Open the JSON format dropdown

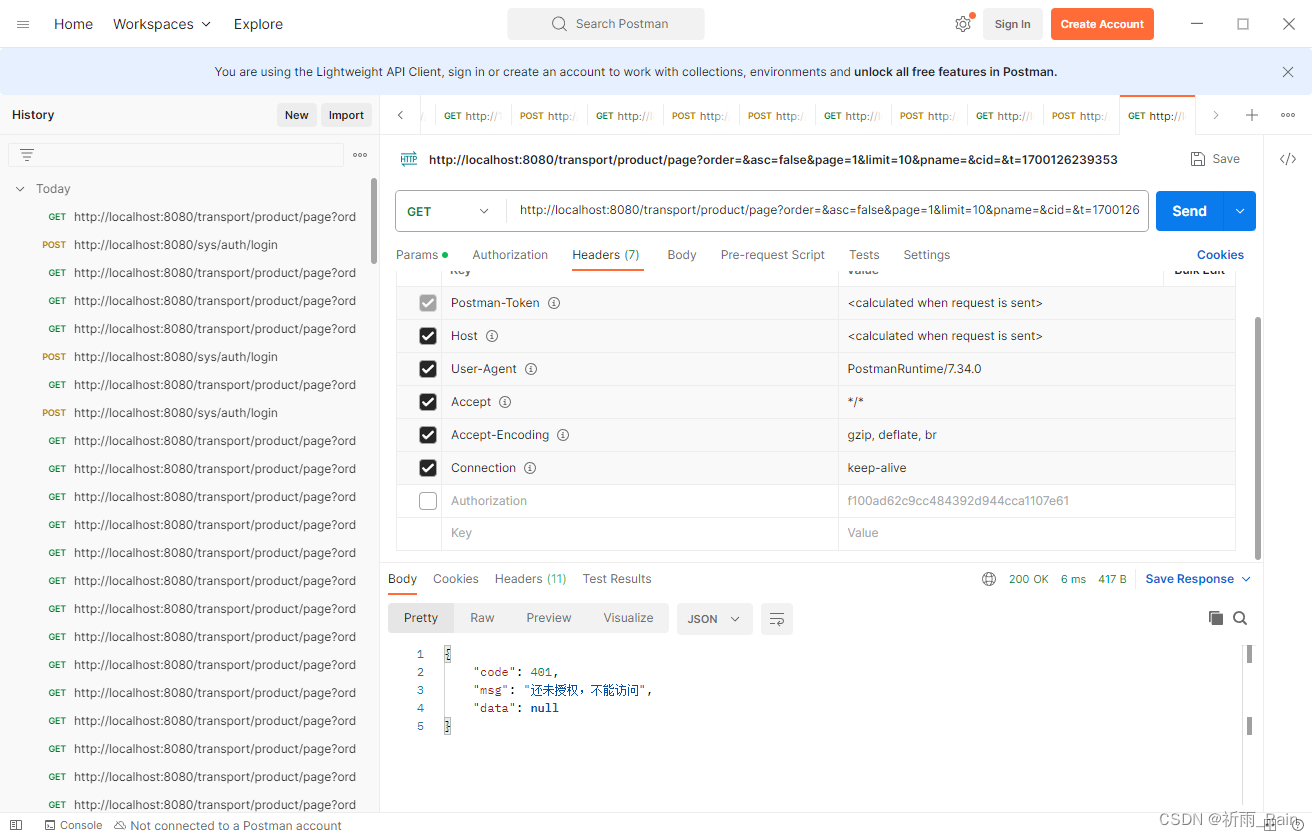point(714,619)
